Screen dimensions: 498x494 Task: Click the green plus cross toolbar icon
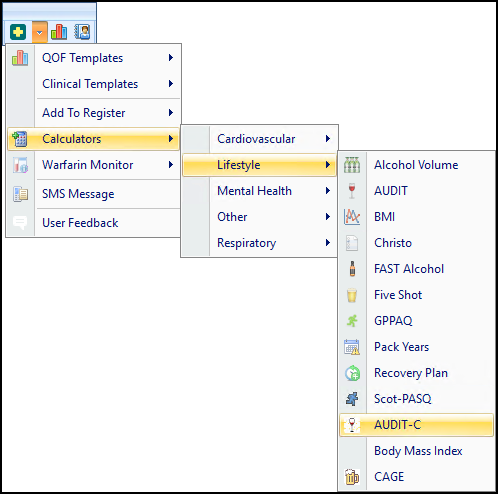[18, 32]
